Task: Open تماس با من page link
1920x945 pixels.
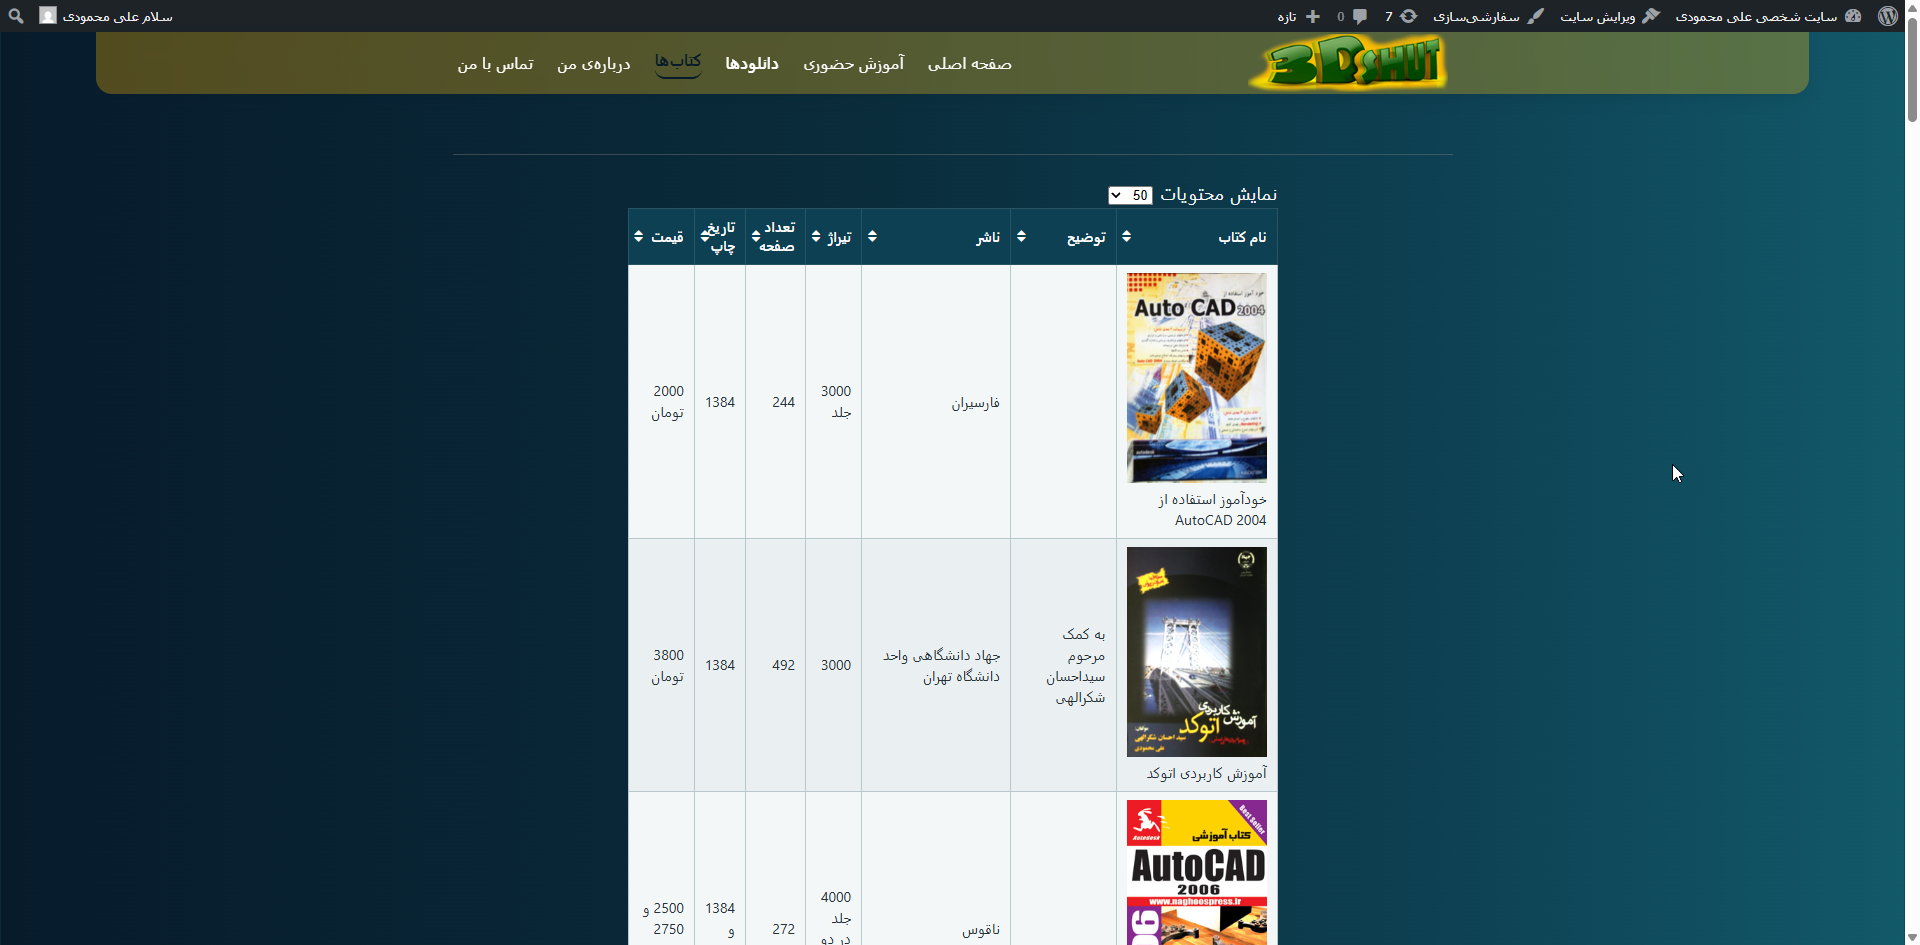Action: pyautogui.click(x=495, y=64)
